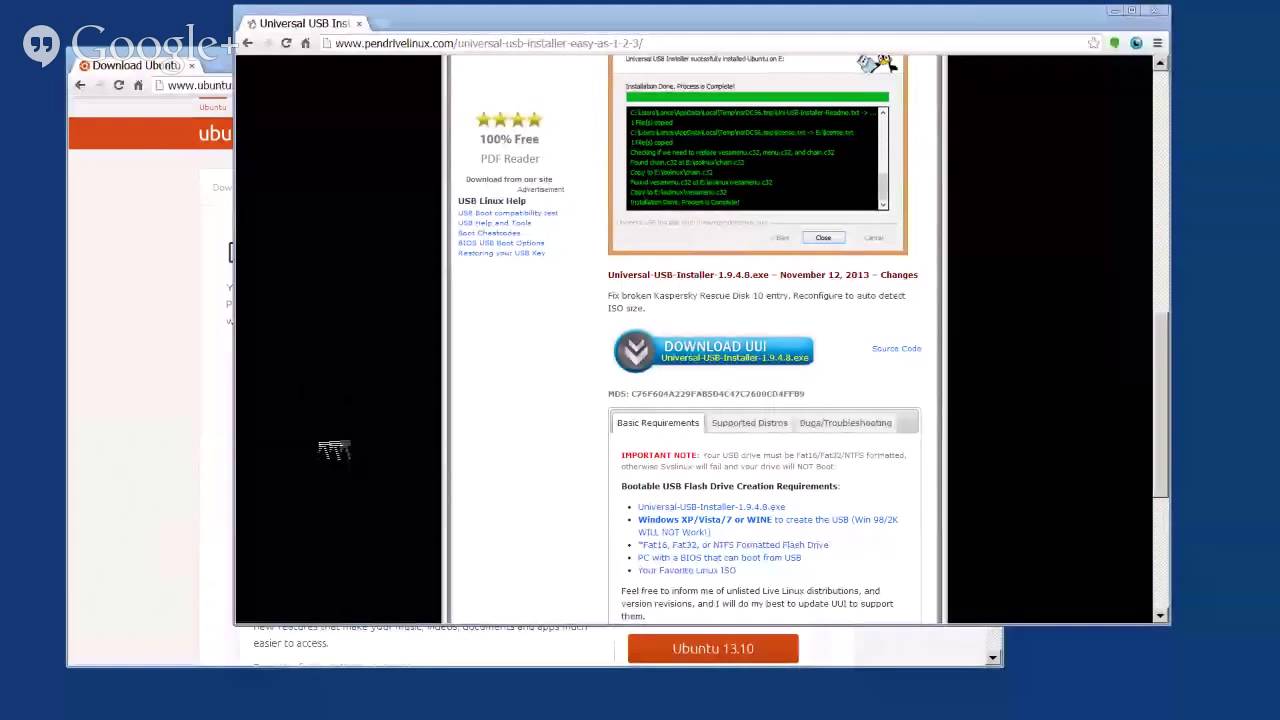Click PC with a BIOS that can boot from USB
This screenshot has width=1280, height=720.
click(x=719, y=558)
